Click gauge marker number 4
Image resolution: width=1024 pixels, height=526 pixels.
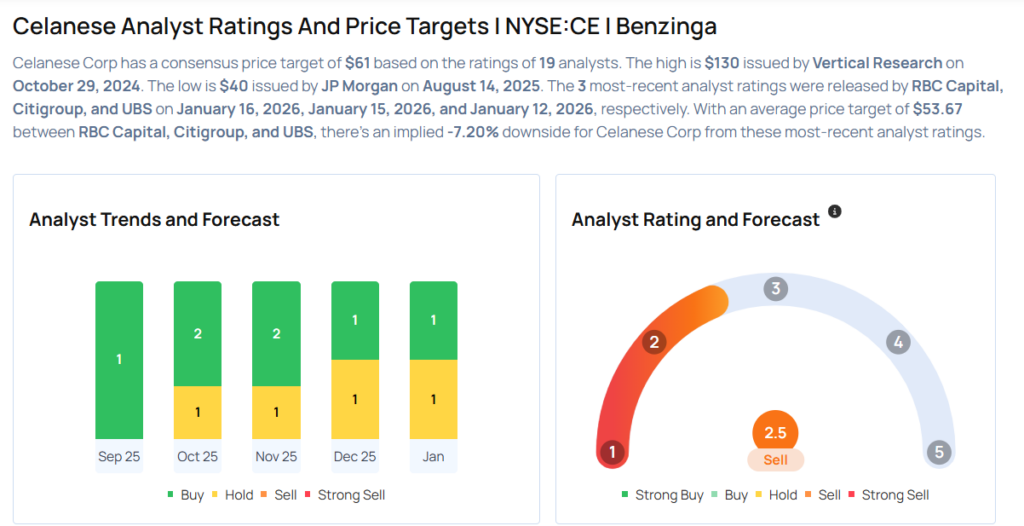pos(898,343)
